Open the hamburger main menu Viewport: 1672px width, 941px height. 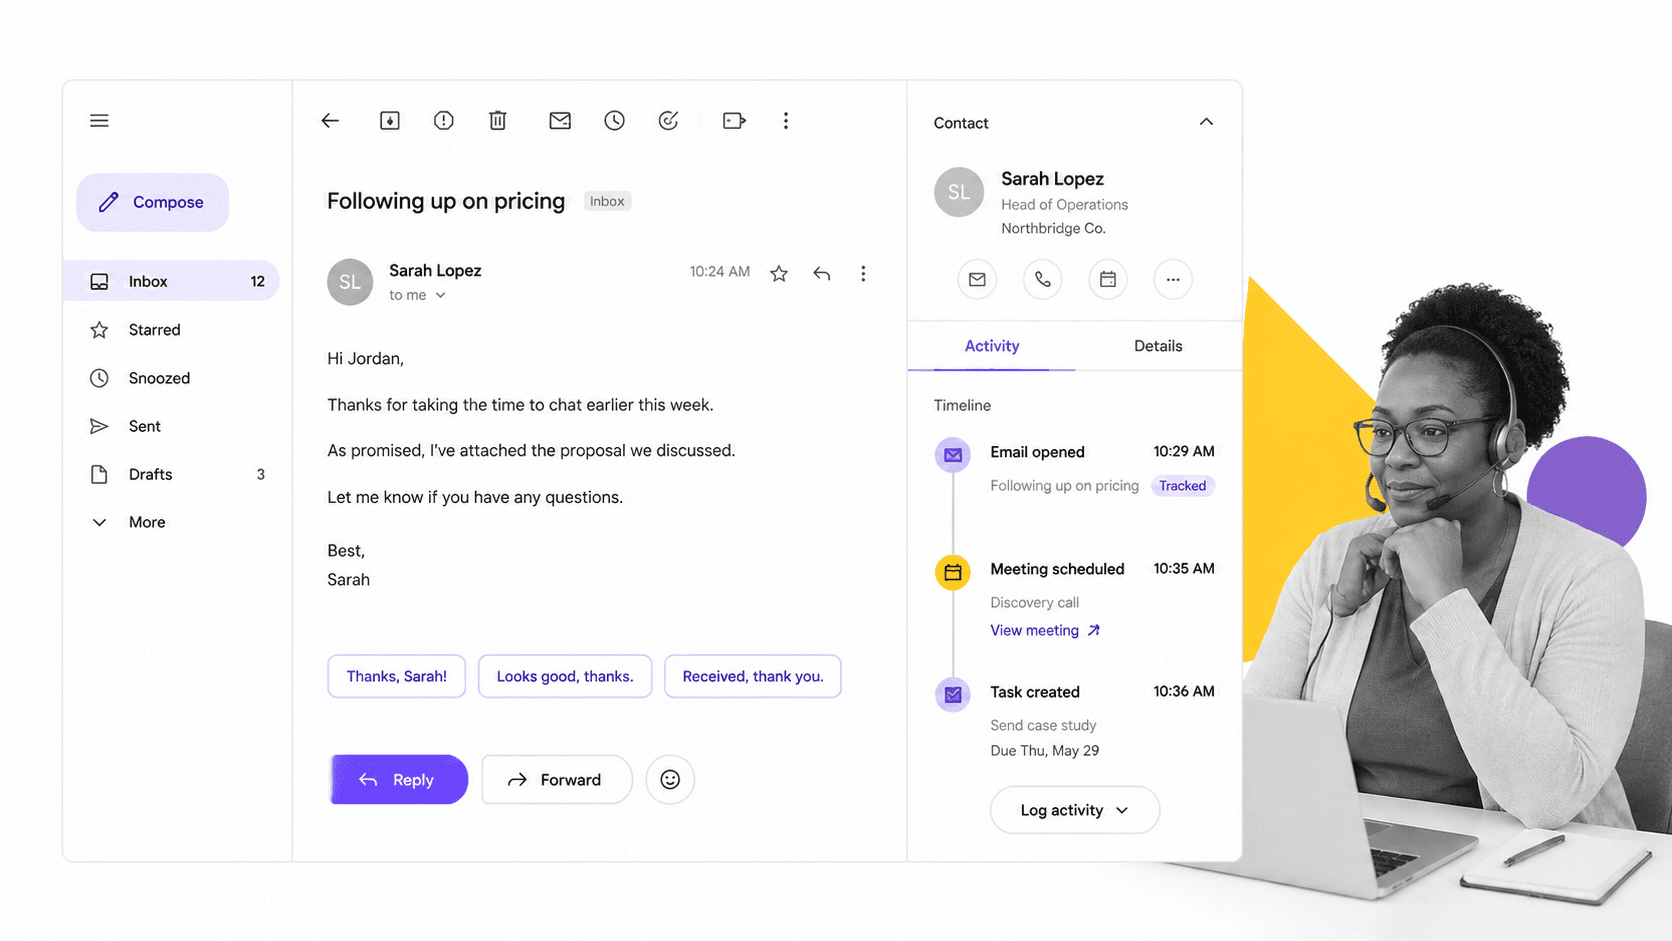99,121
